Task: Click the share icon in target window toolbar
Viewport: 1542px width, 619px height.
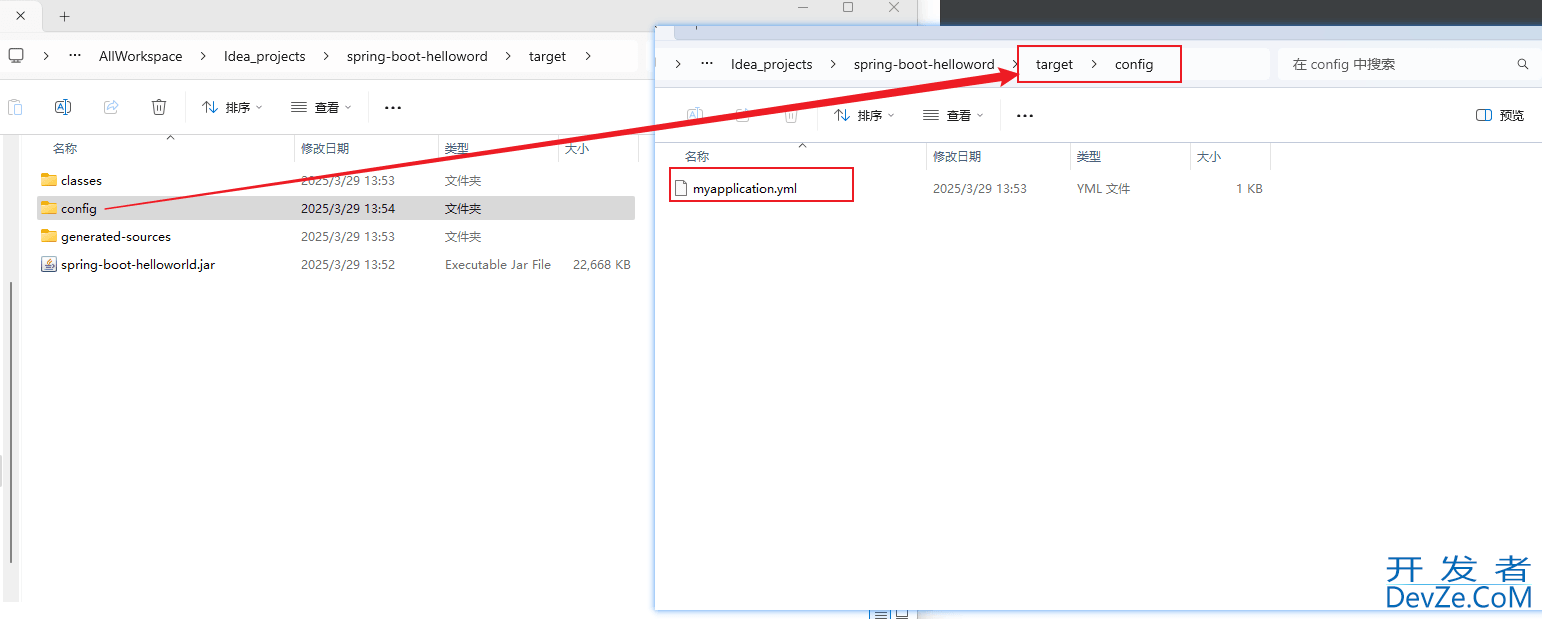Action: [x=111, y=107]
